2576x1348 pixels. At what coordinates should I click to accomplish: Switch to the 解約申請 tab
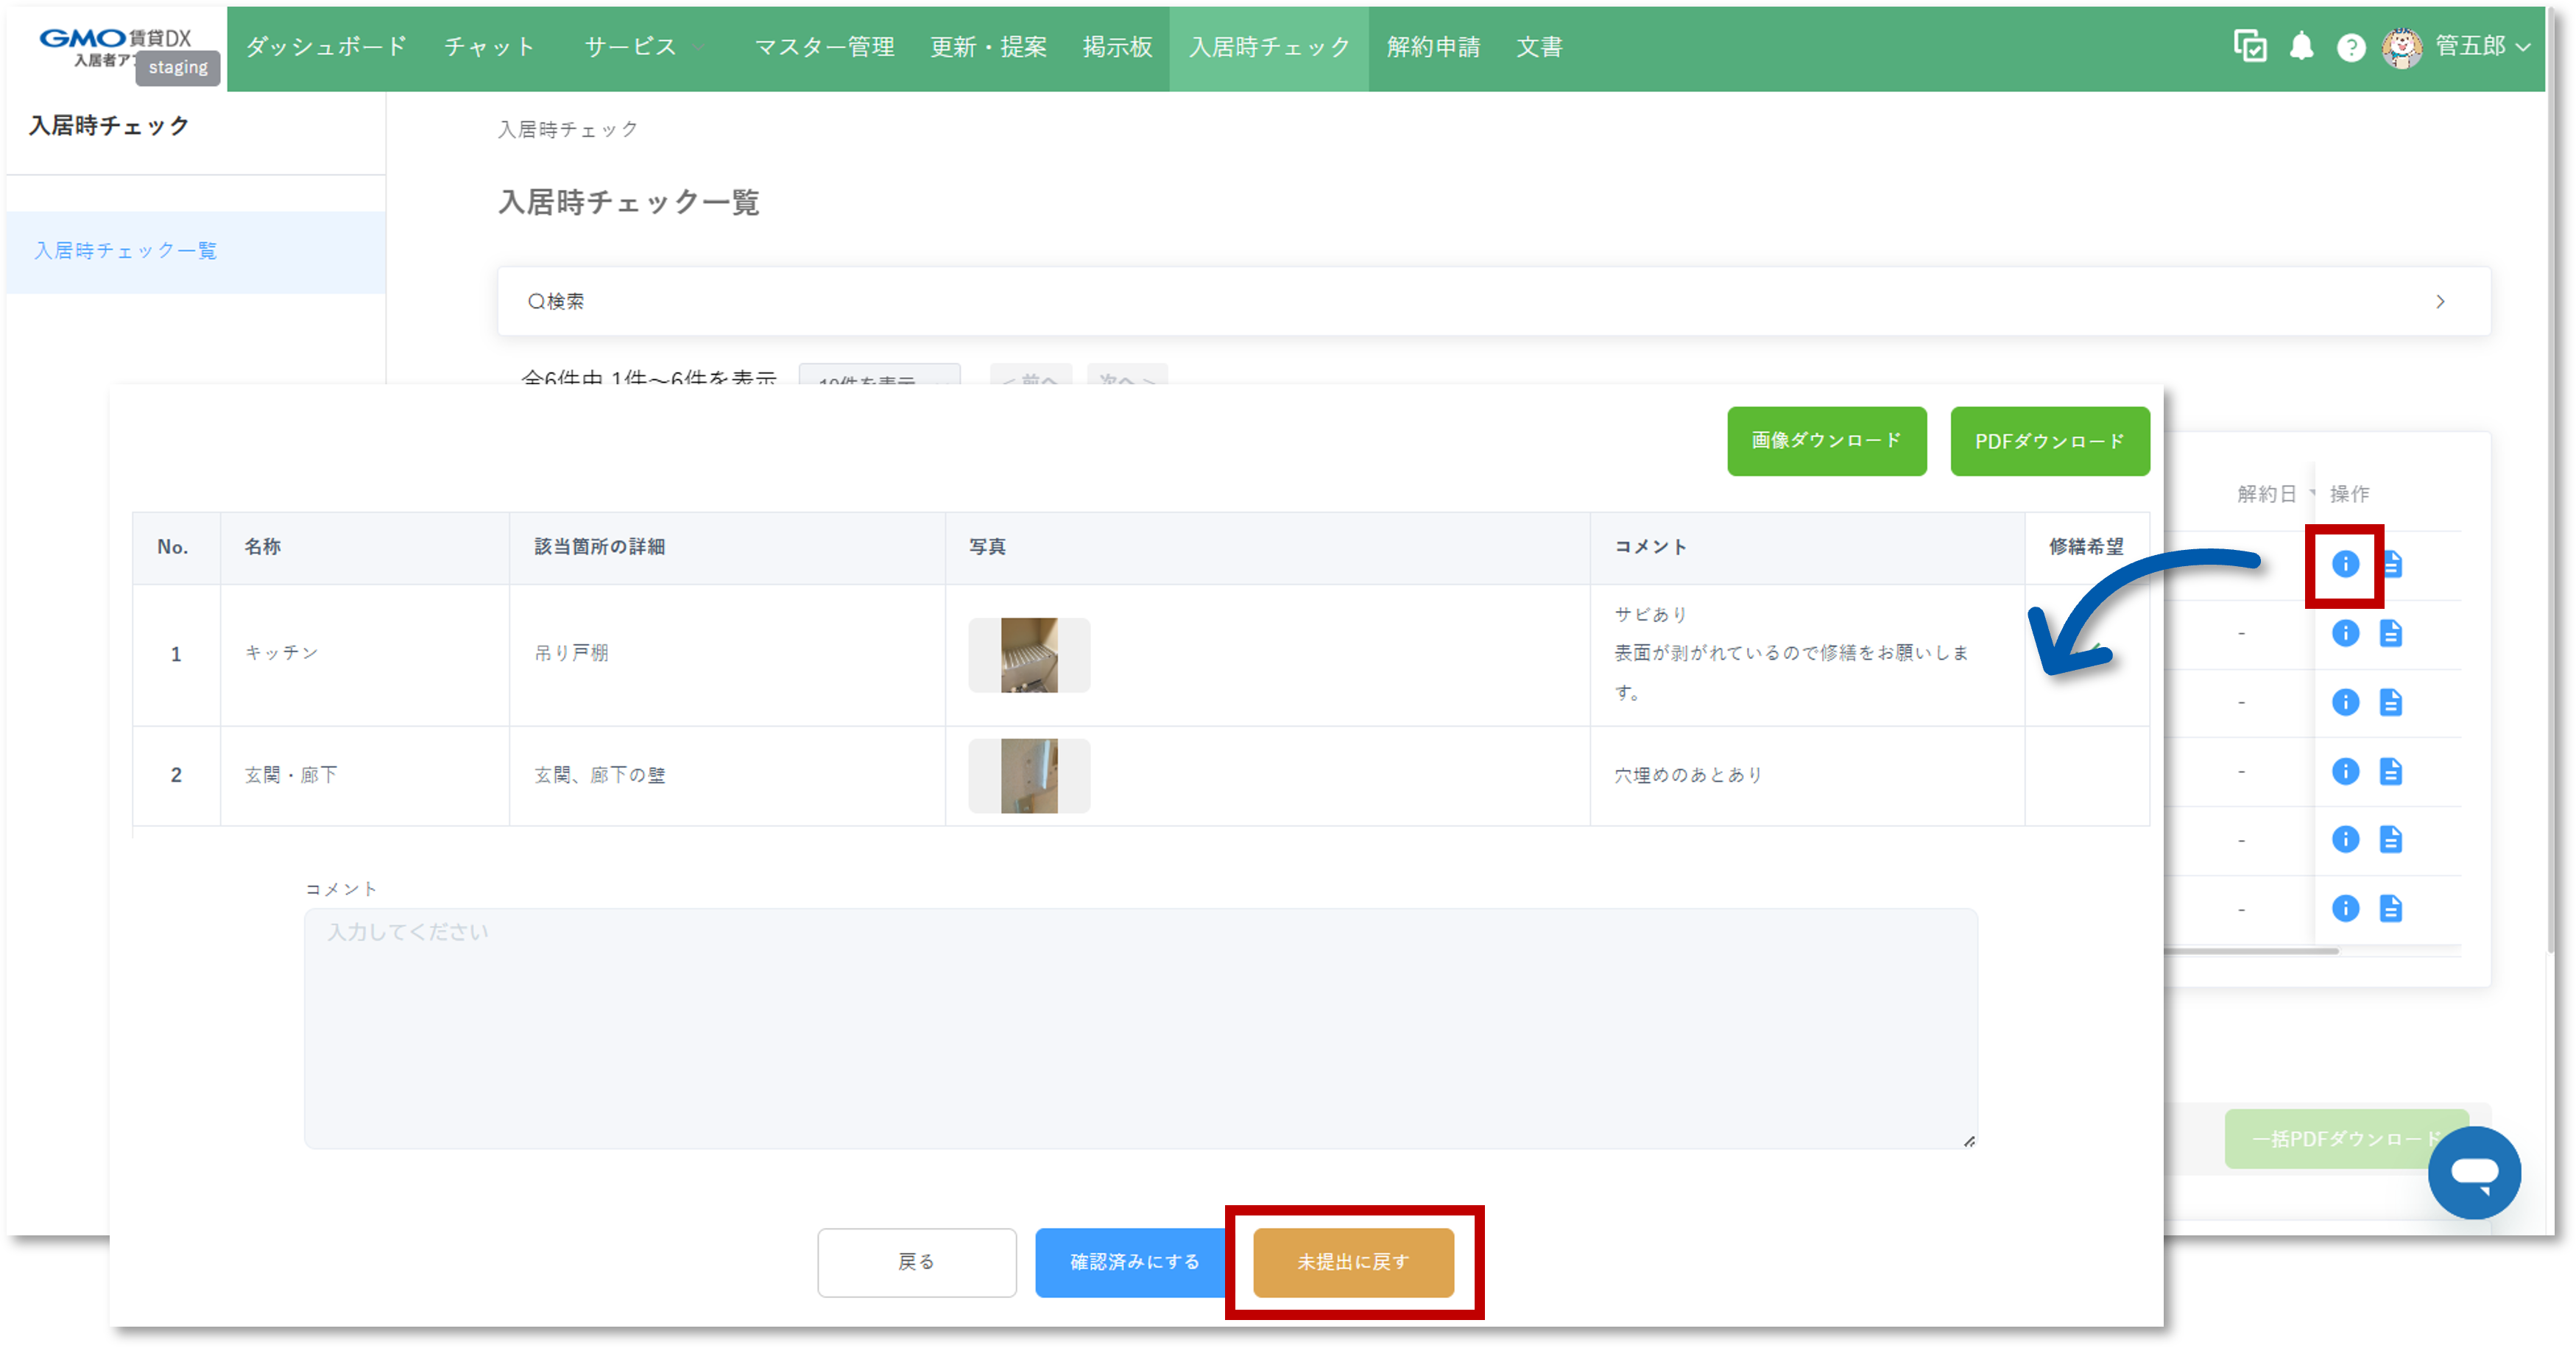tap(1432, 46)
